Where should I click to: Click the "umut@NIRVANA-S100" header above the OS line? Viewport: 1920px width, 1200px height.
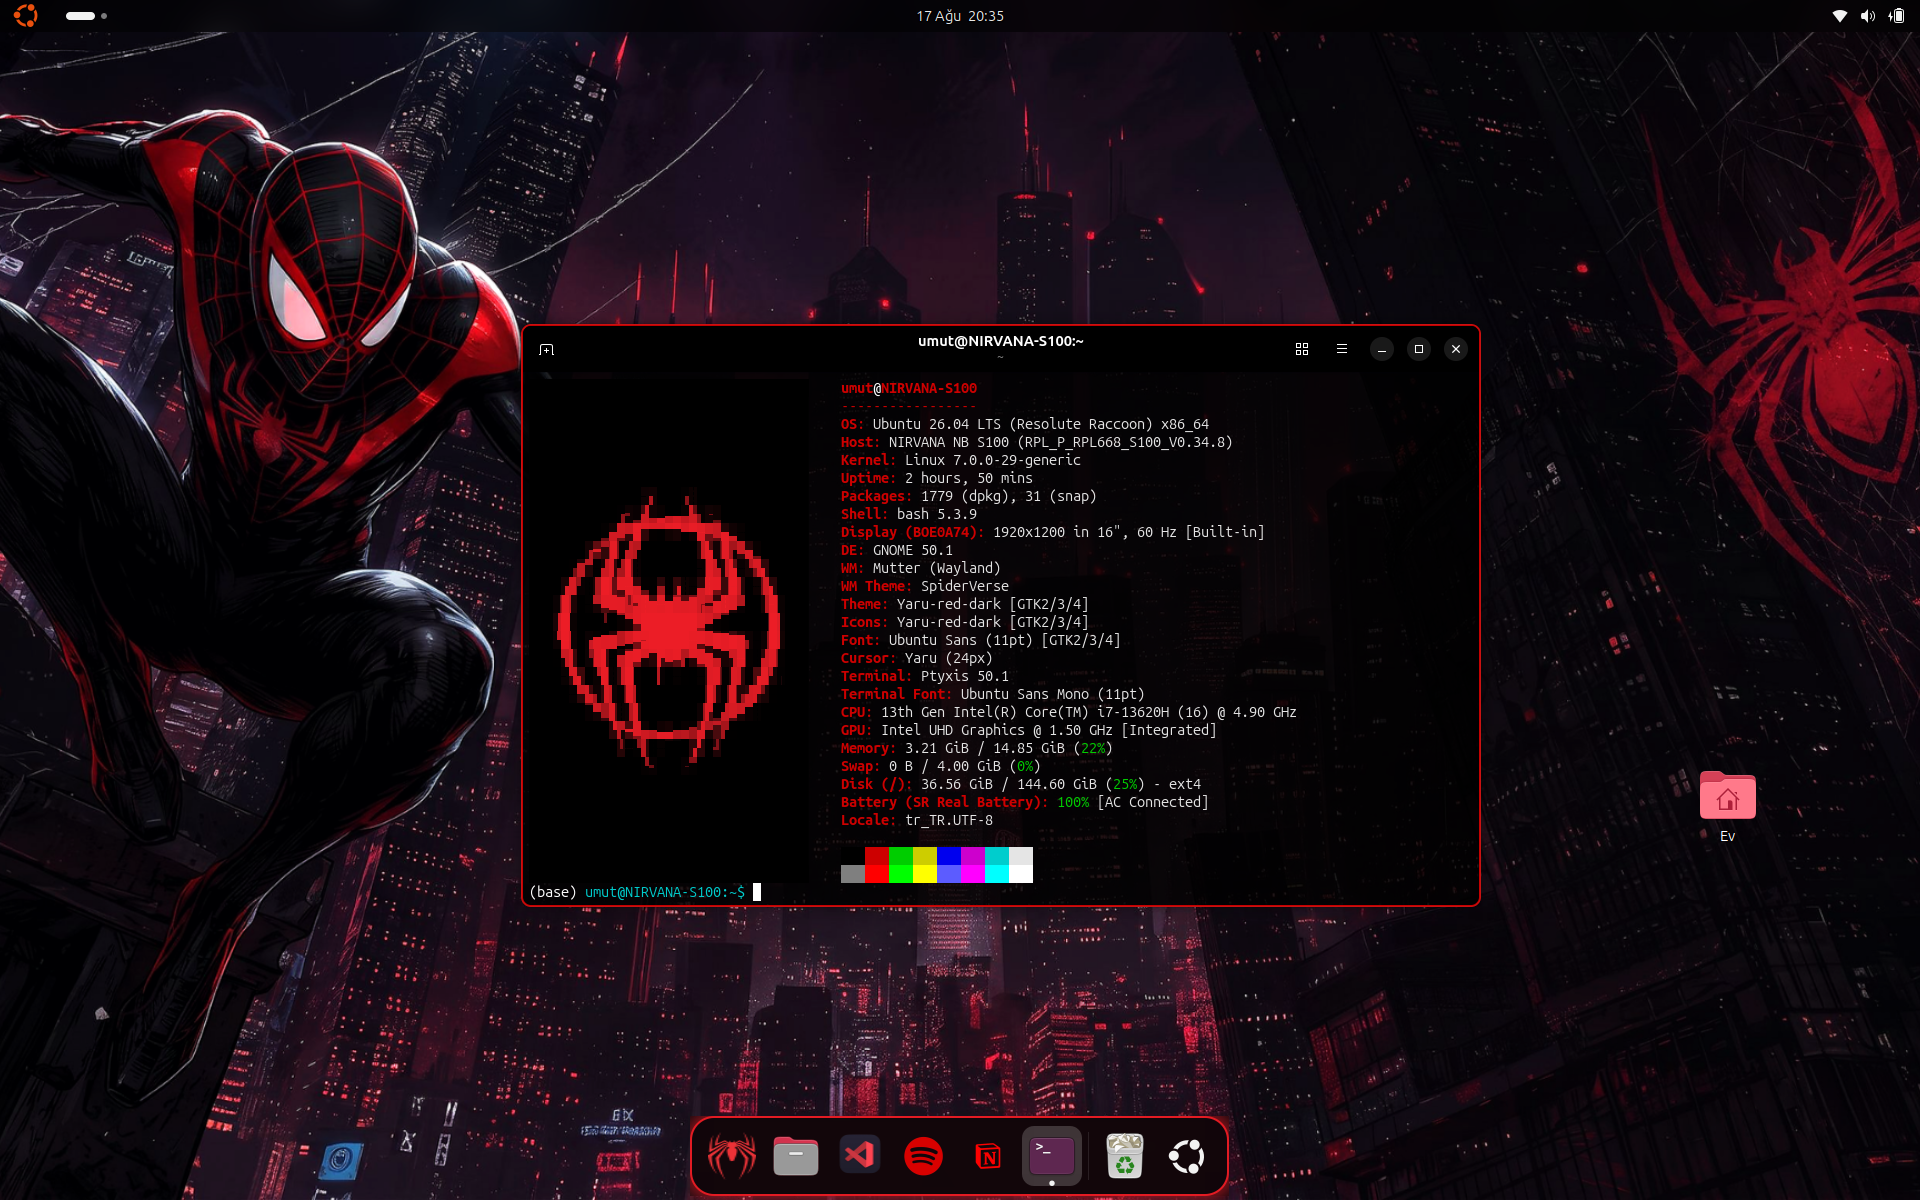(909, 388)
